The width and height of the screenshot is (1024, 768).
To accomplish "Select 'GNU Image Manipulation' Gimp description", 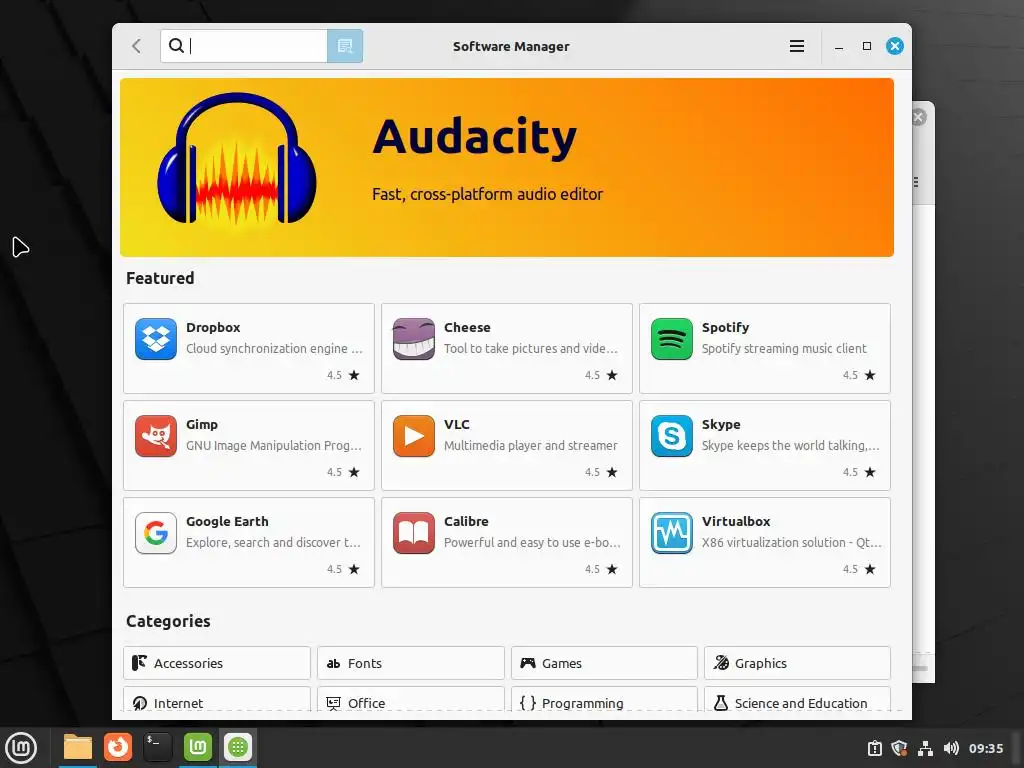I will [274, 445].
